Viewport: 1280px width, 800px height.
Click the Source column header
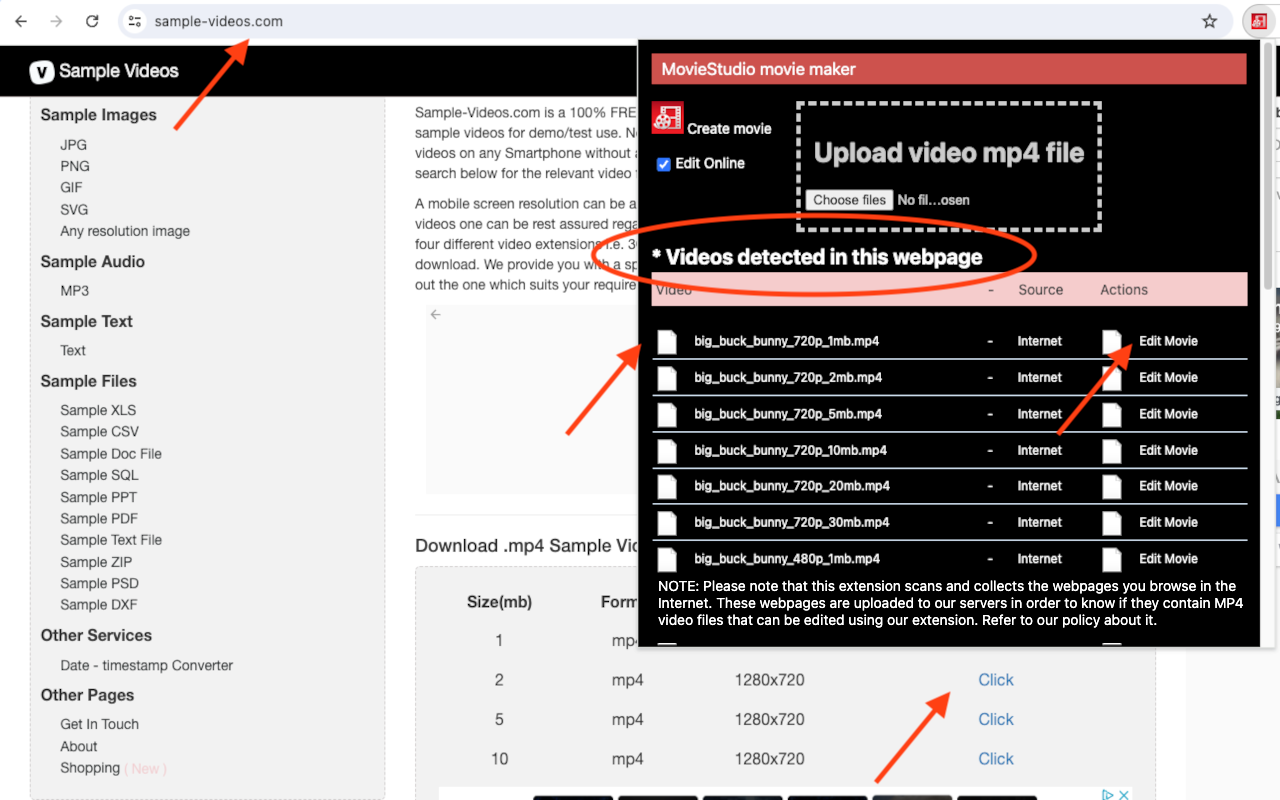click(x=1041, y=290)
